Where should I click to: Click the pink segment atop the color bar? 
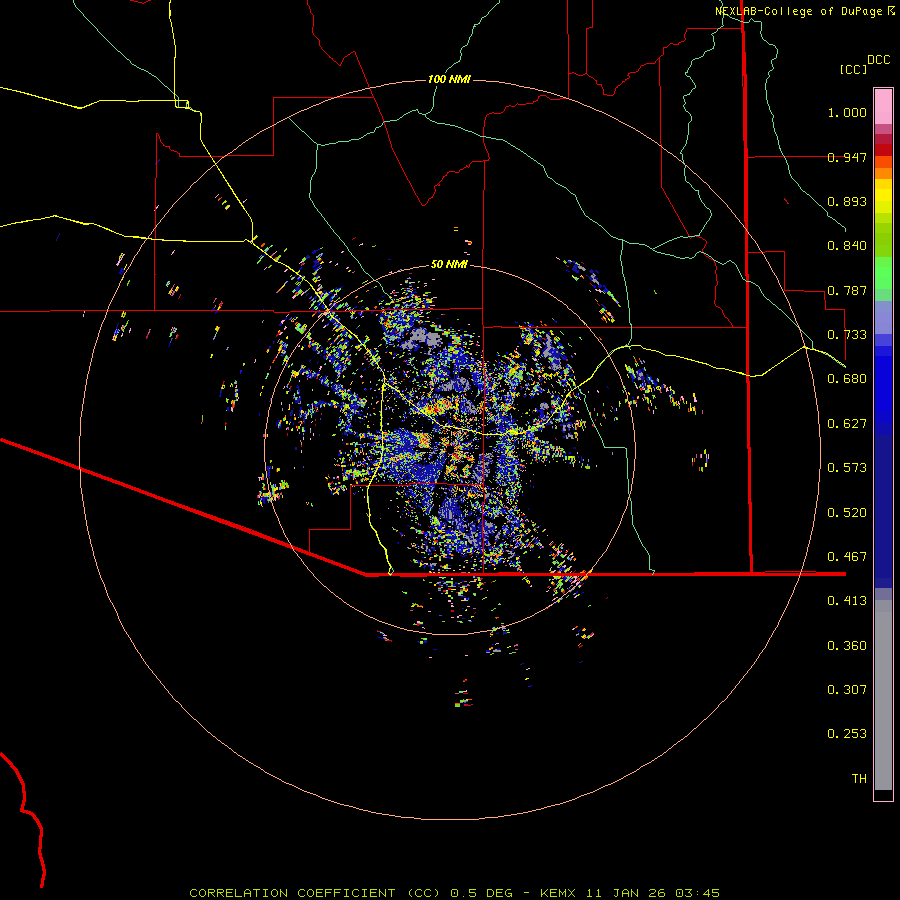tap(883, 107)
